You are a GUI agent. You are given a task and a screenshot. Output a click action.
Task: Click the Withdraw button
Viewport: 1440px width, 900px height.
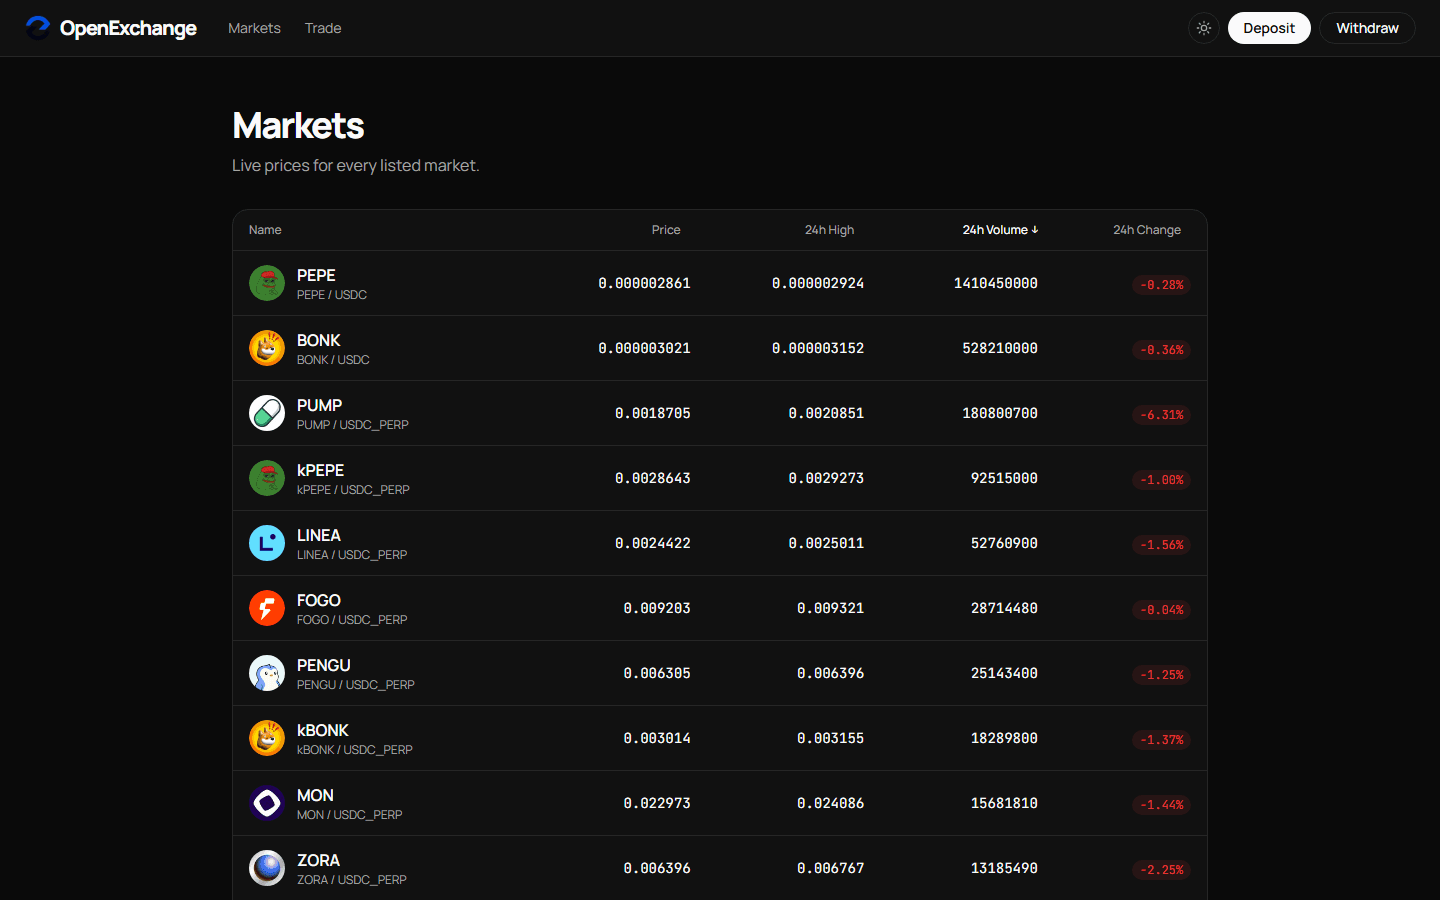pos(1367,28)
